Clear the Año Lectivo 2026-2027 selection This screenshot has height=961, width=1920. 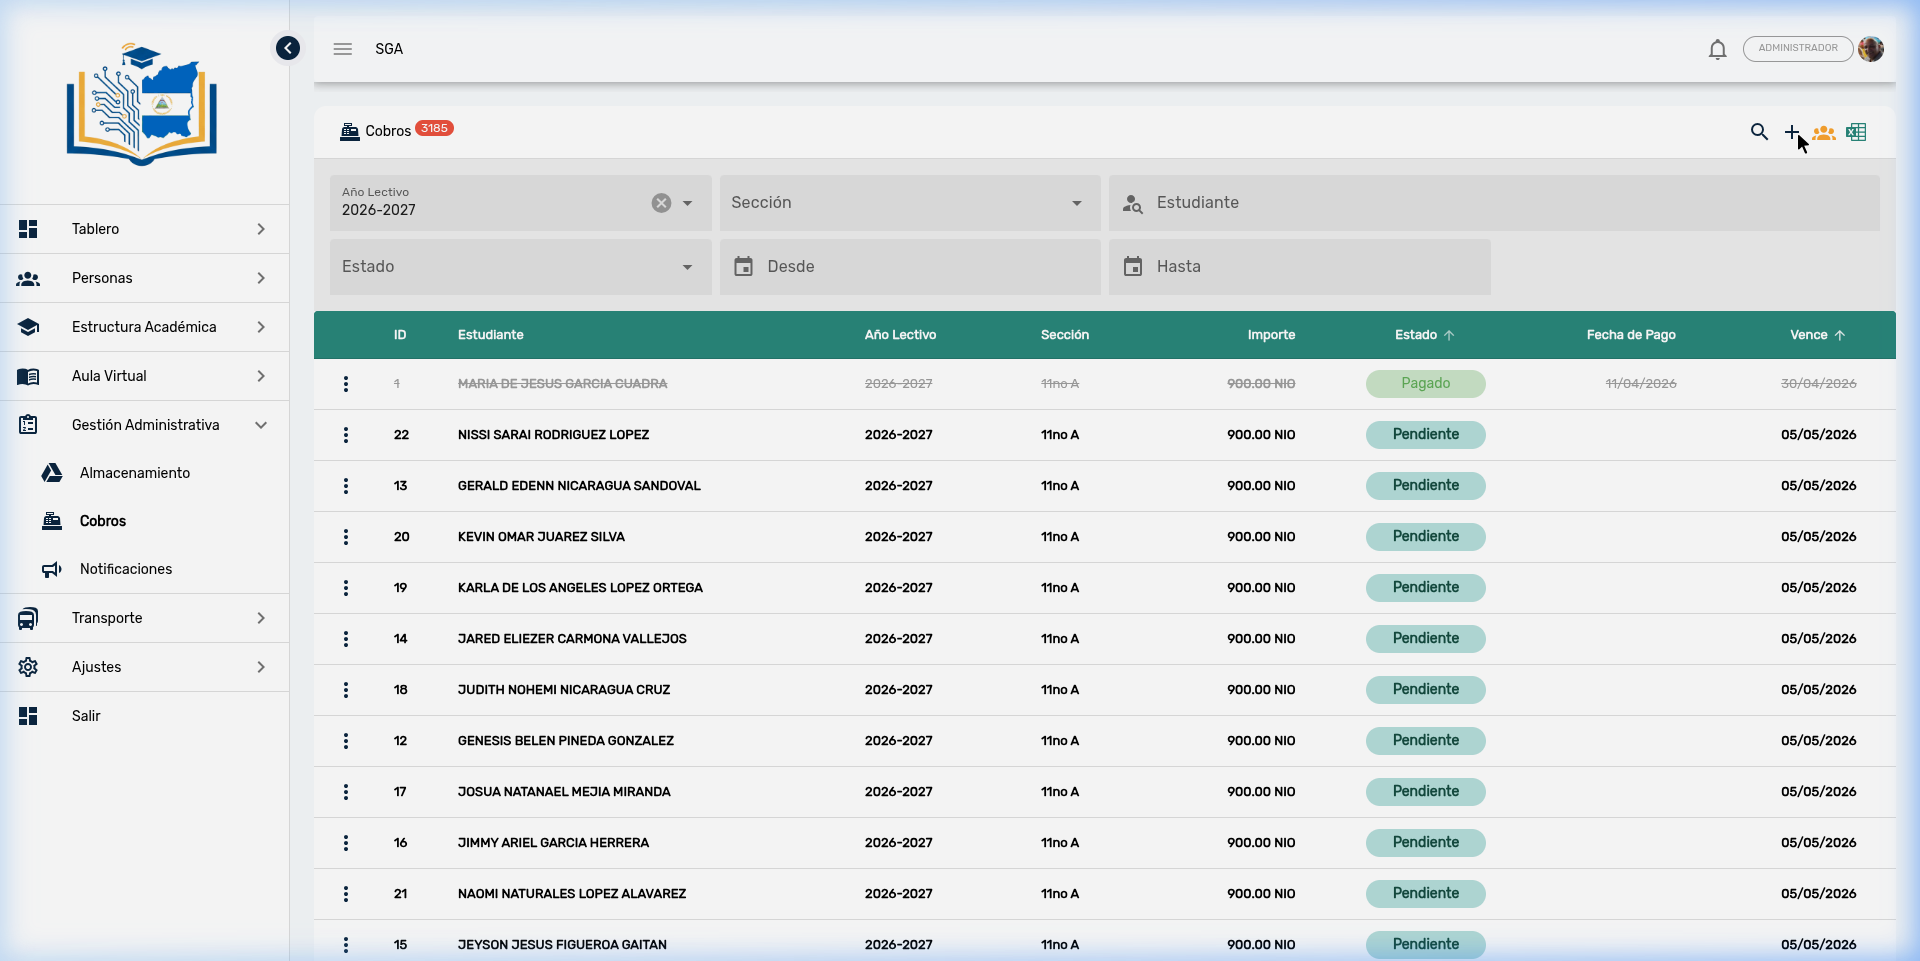tap(661, 203)
